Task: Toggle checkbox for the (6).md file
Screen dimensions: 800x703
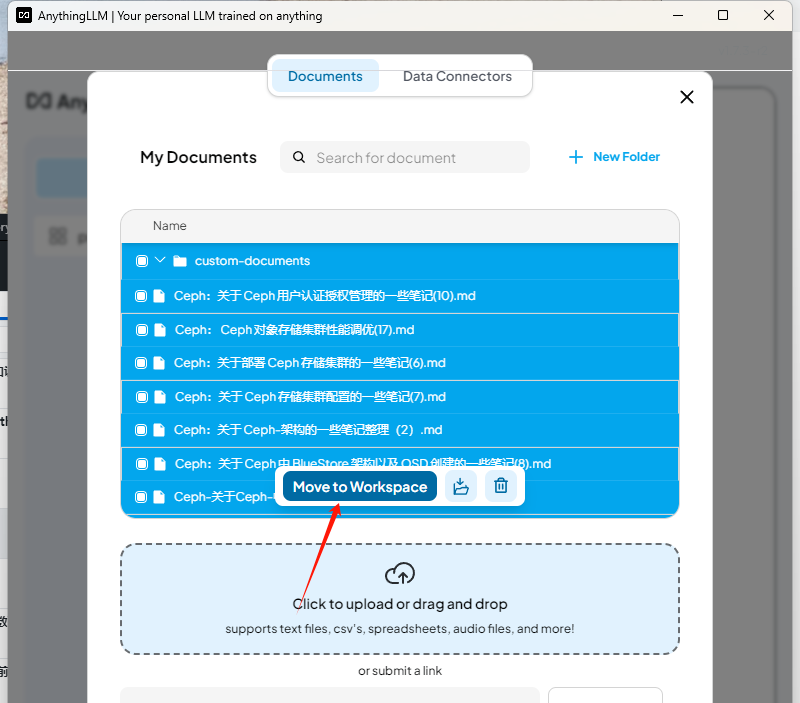Action: pos(141,363)
